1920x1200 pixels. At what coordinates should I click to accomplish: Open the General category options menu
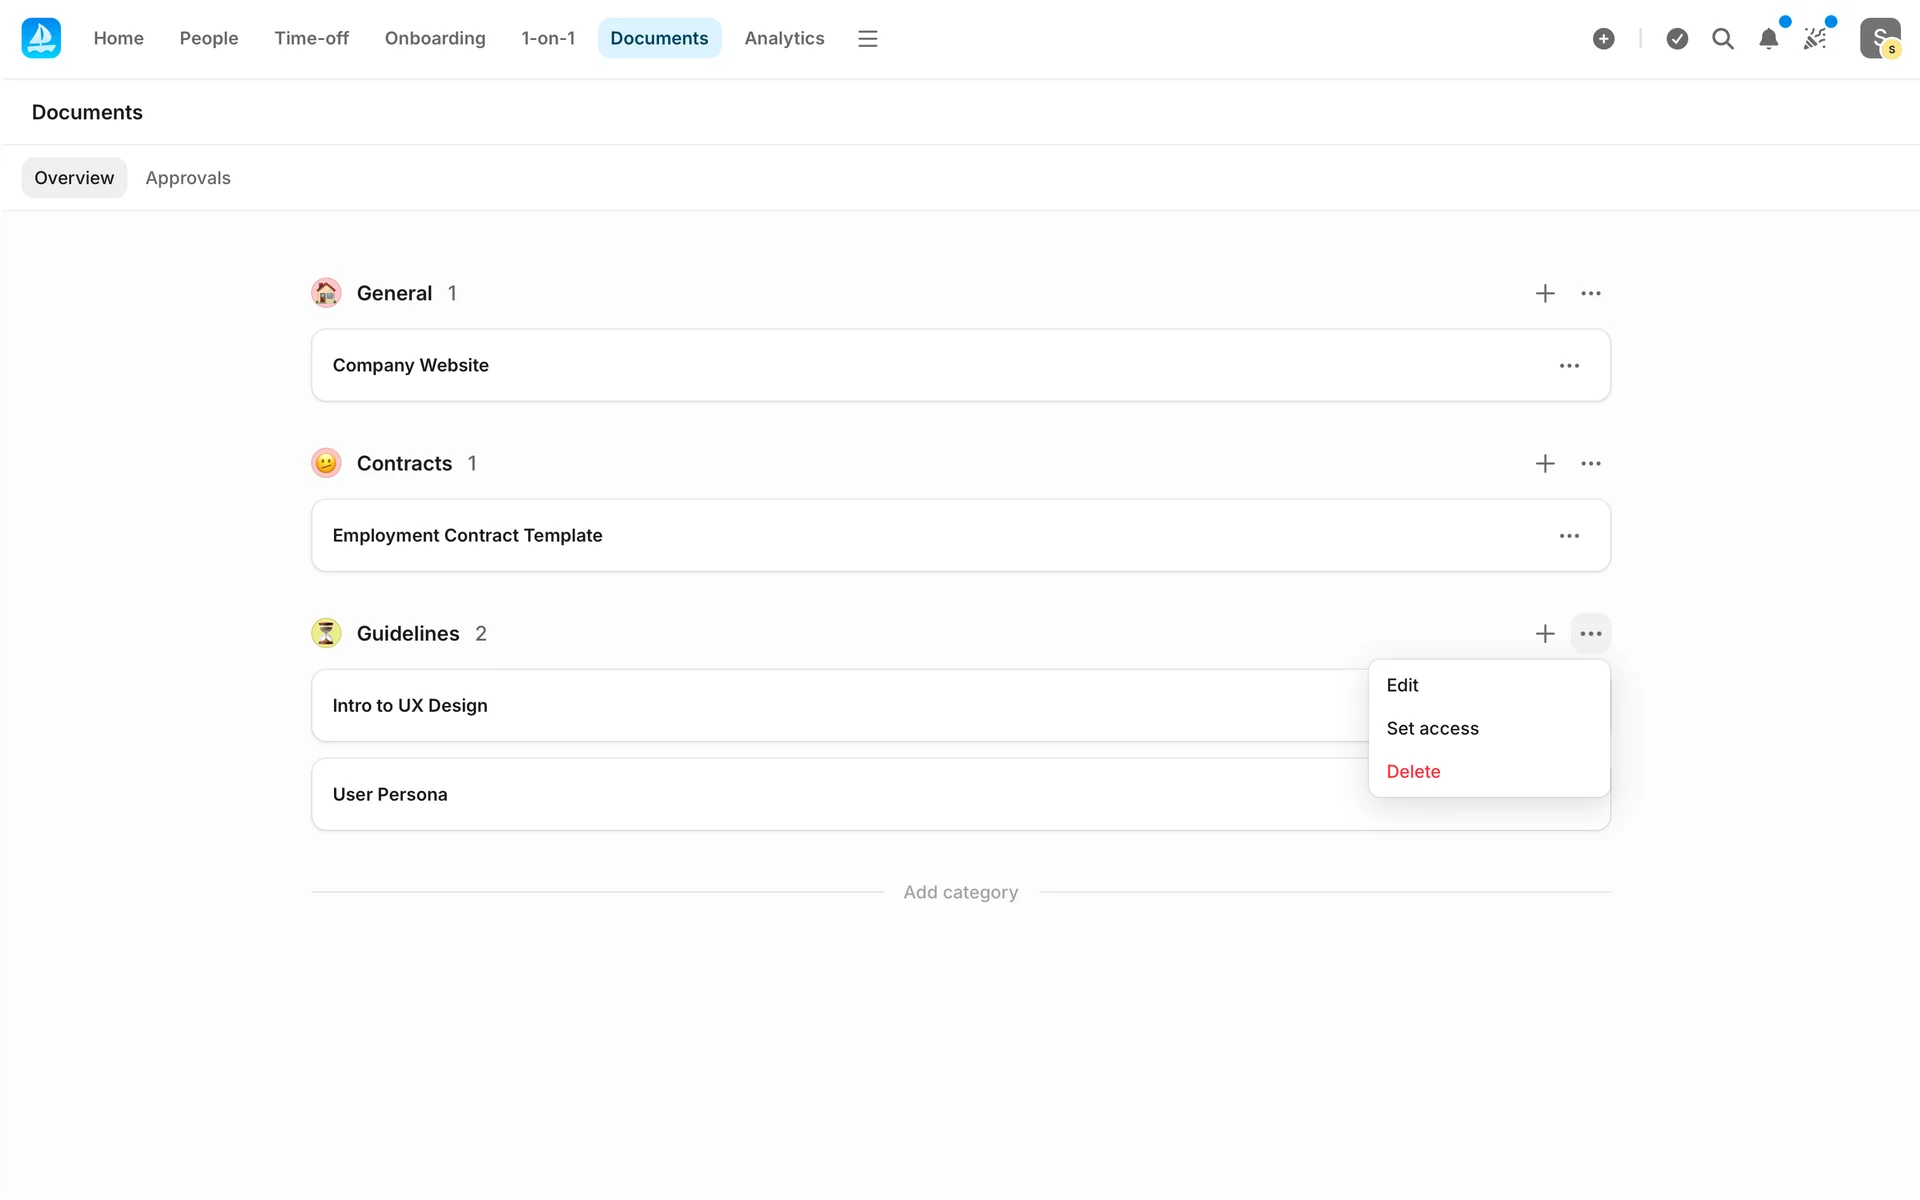click(x=1590, y=293)
